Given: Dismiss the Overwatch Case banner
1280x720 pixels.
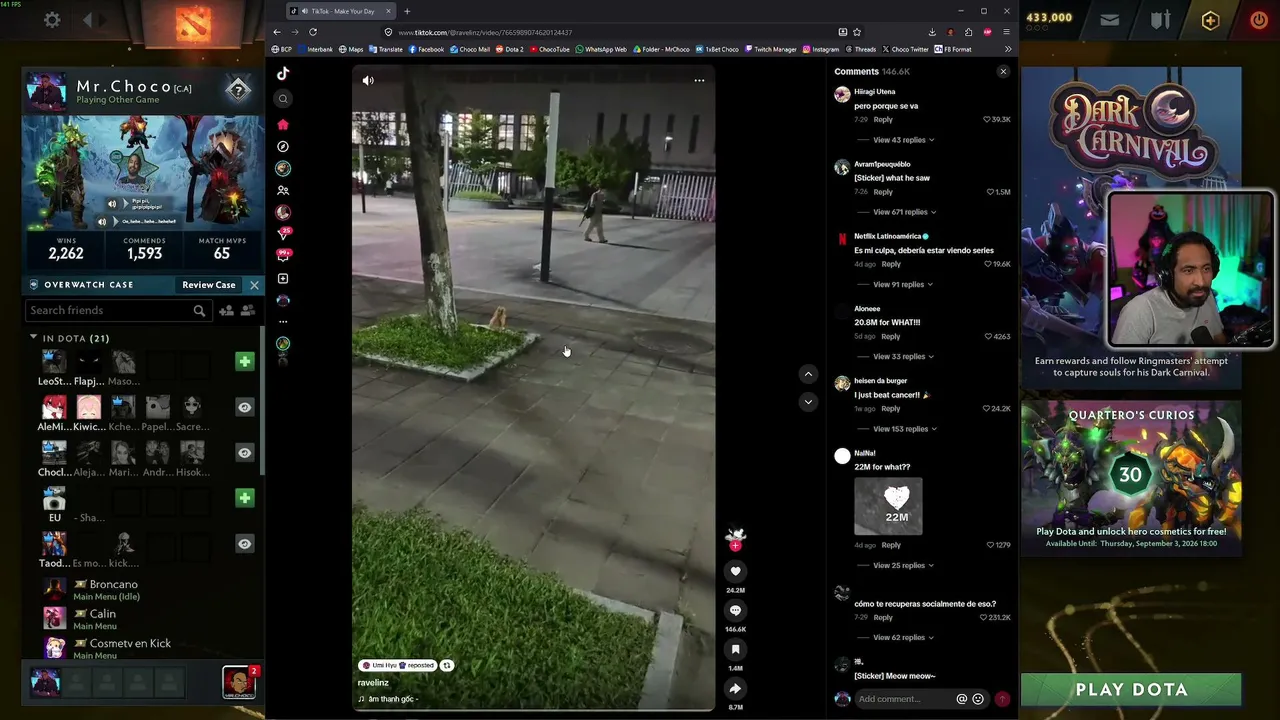Looking at the screenshot, I should point(254,285).
